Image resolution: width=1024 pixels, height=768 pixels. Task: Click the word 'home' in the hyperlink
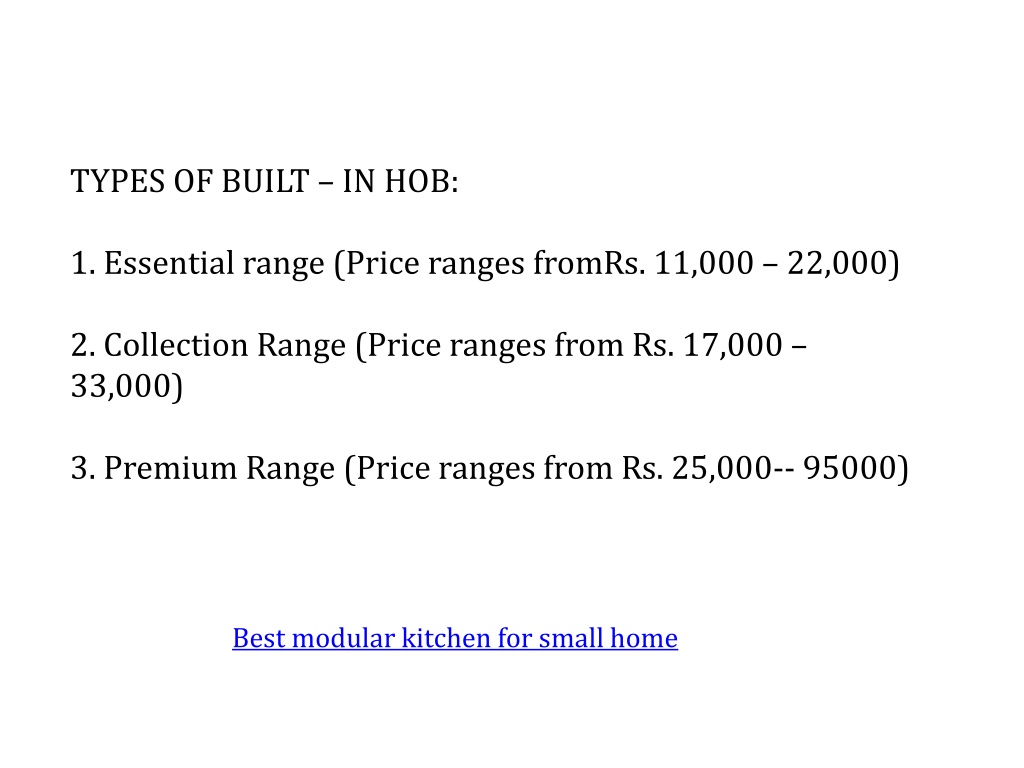pyautogui.click(x=643, y=638)
